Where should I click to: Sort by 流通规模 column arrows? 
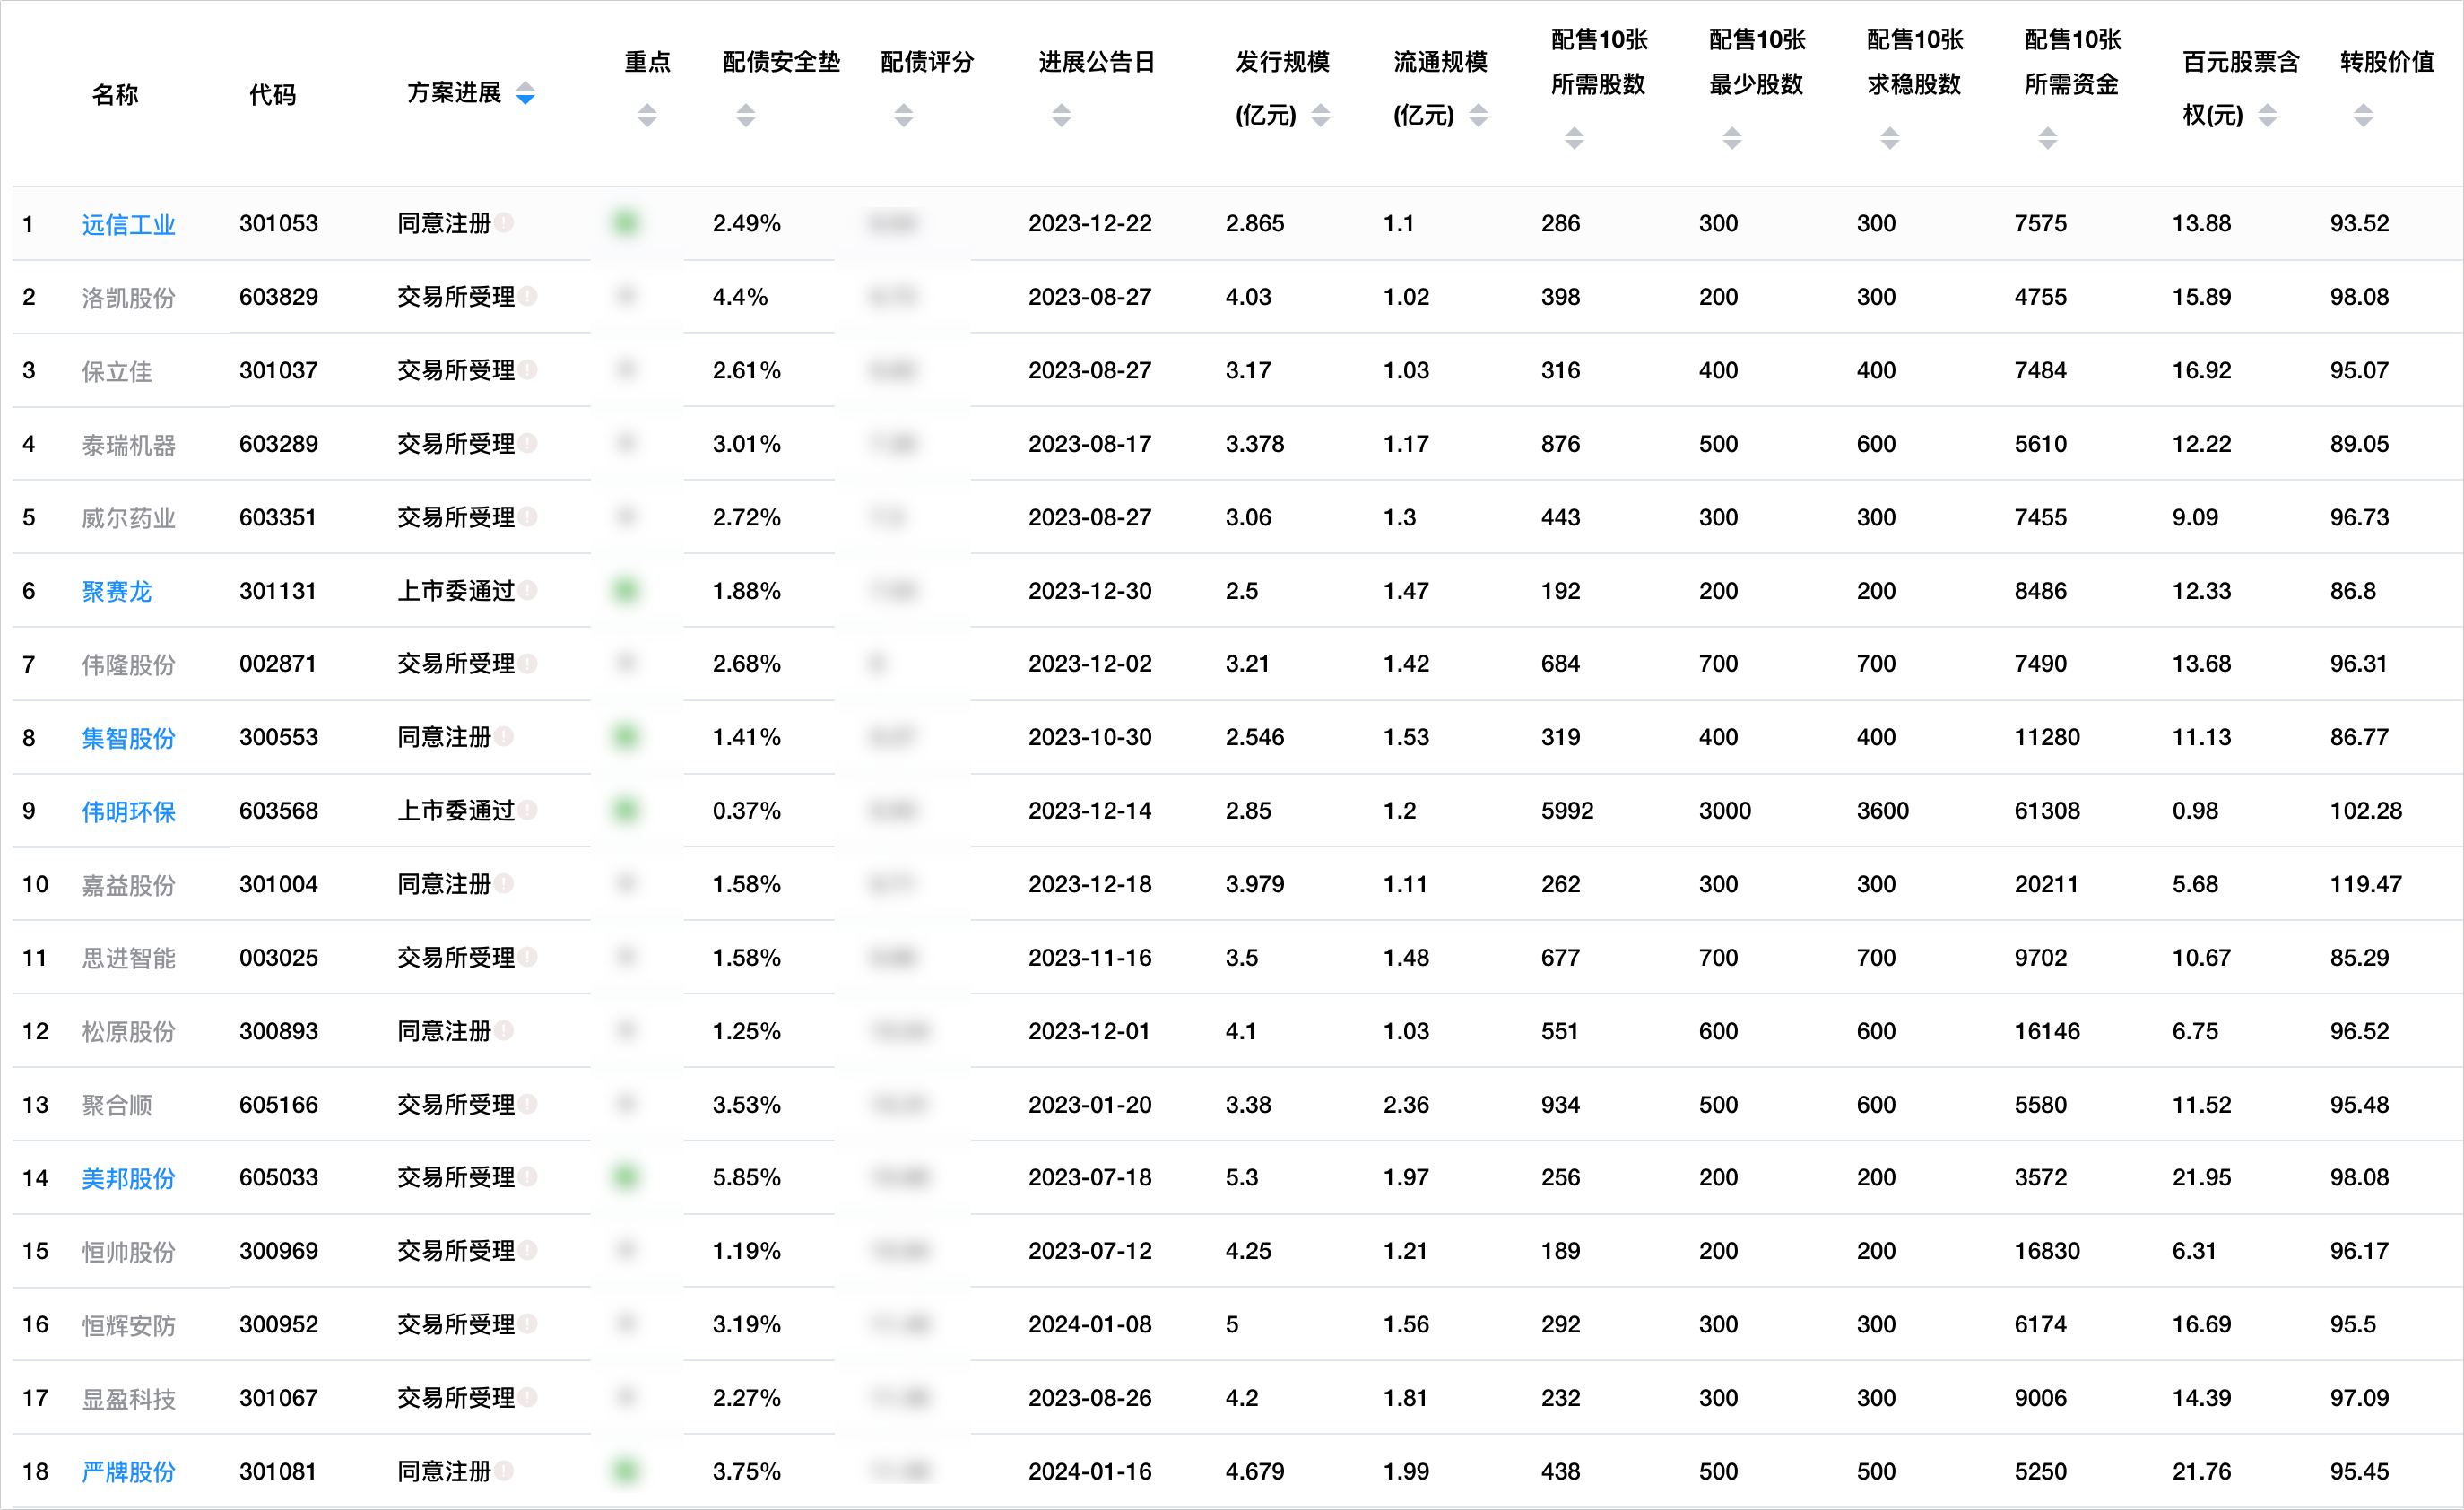(x=1478, y=116)
